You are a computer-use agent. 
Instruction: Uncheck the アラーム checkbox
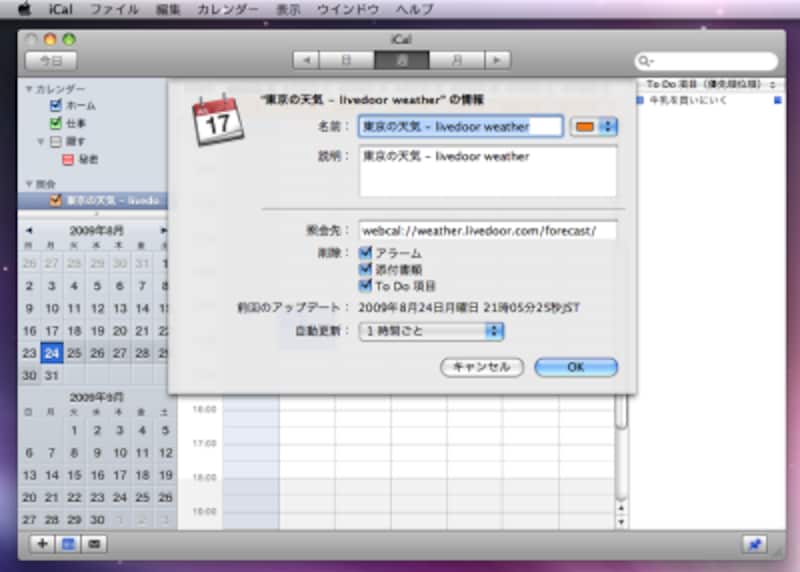click(366, 254)
